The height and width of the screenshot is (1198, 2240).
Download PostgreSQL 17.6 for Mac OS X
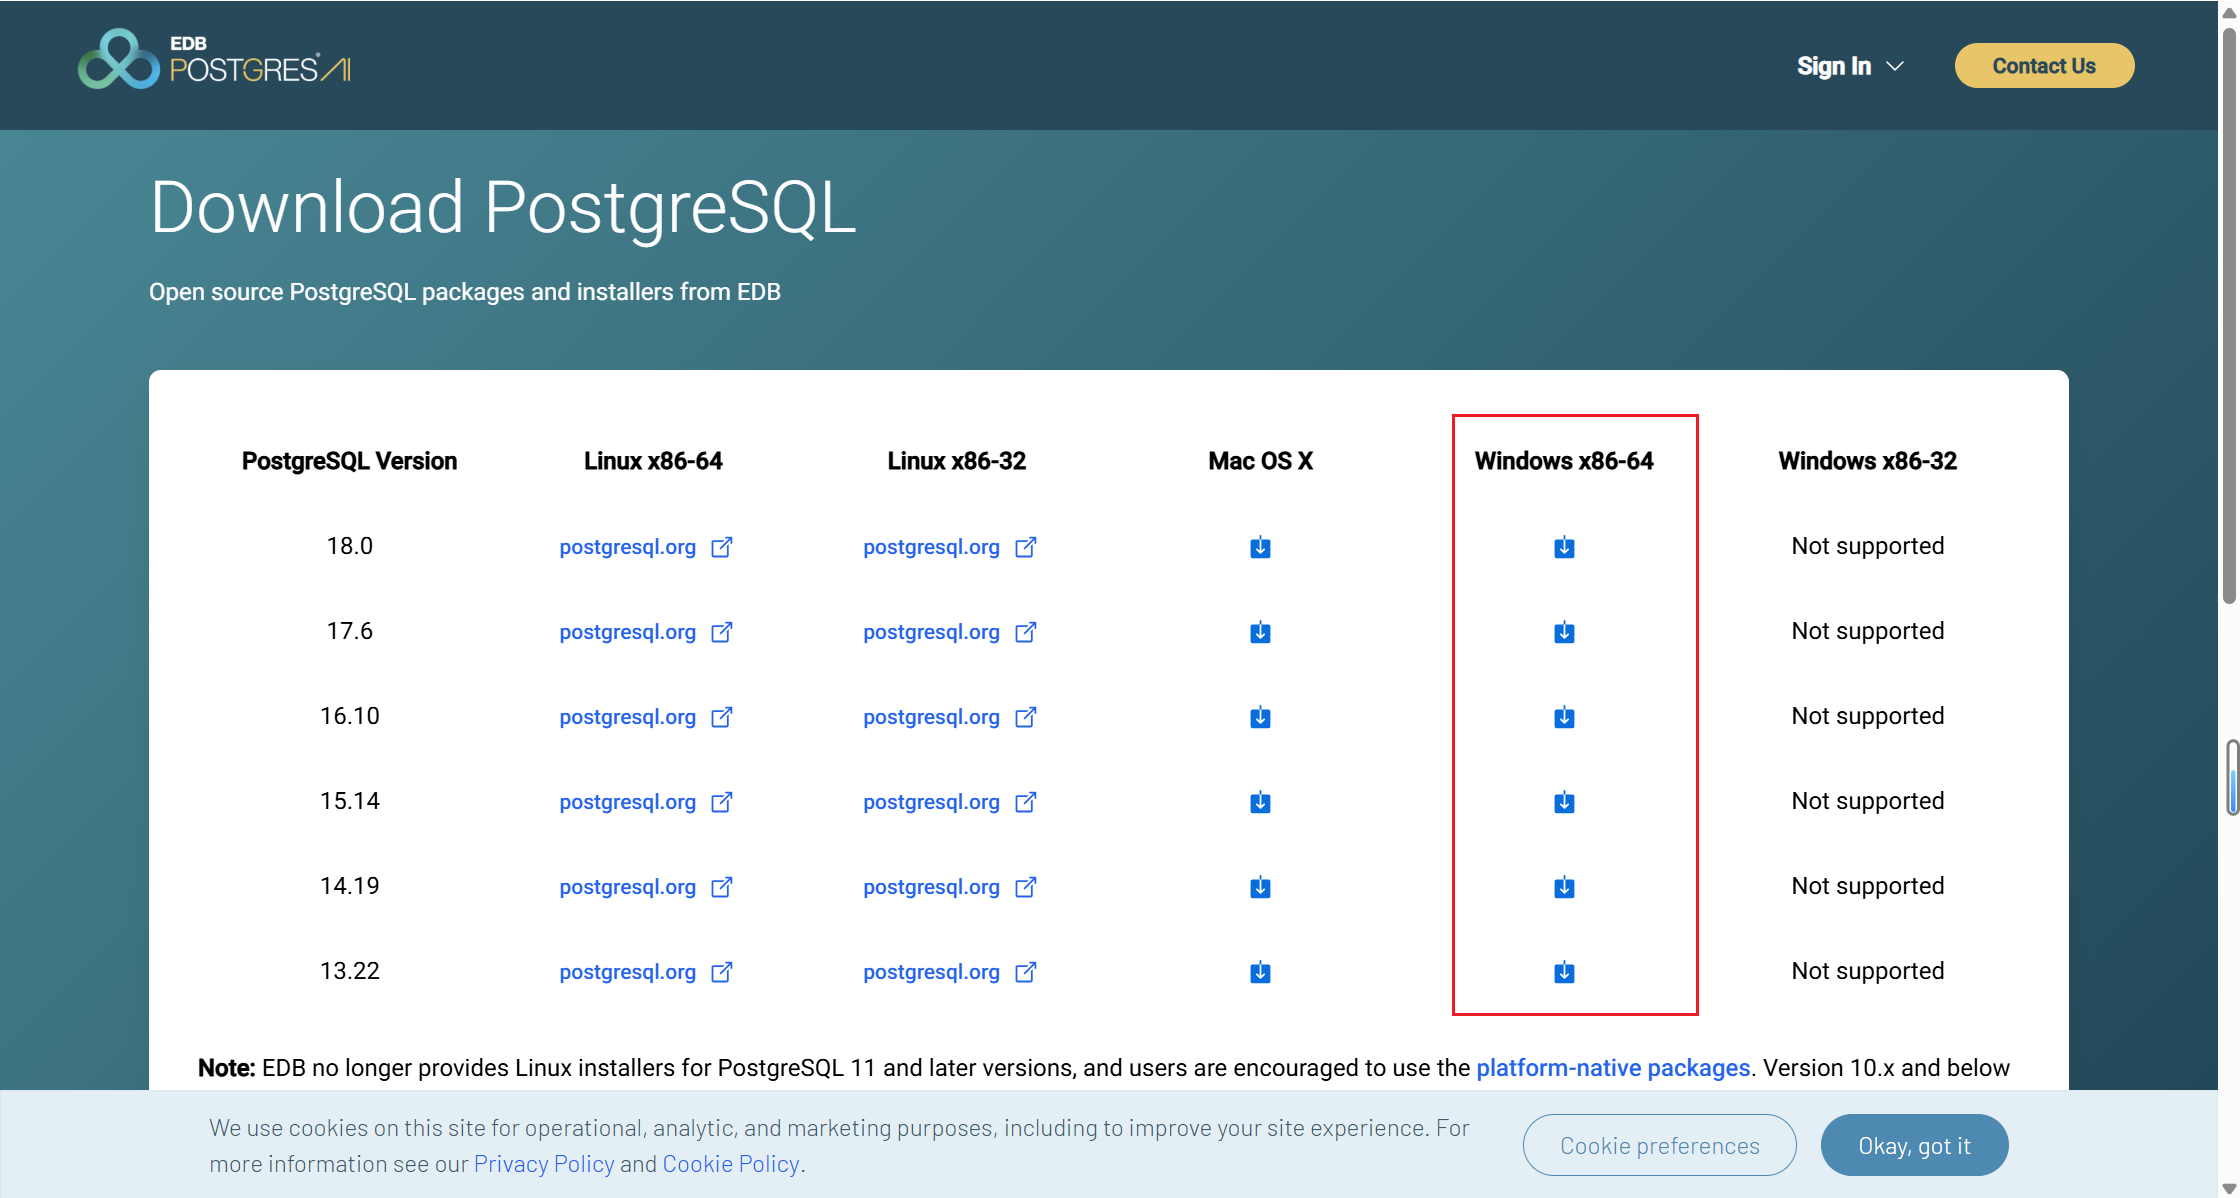[1260, 632]
